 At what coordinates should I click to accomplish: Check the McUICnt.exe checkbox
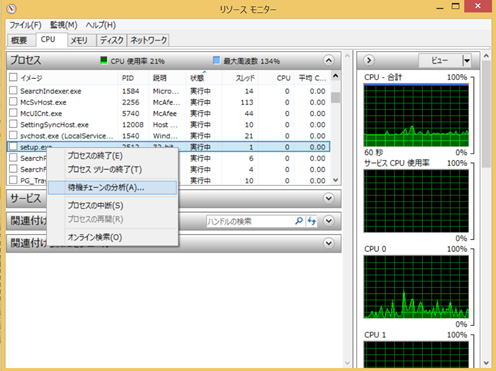tap(13, 113)
